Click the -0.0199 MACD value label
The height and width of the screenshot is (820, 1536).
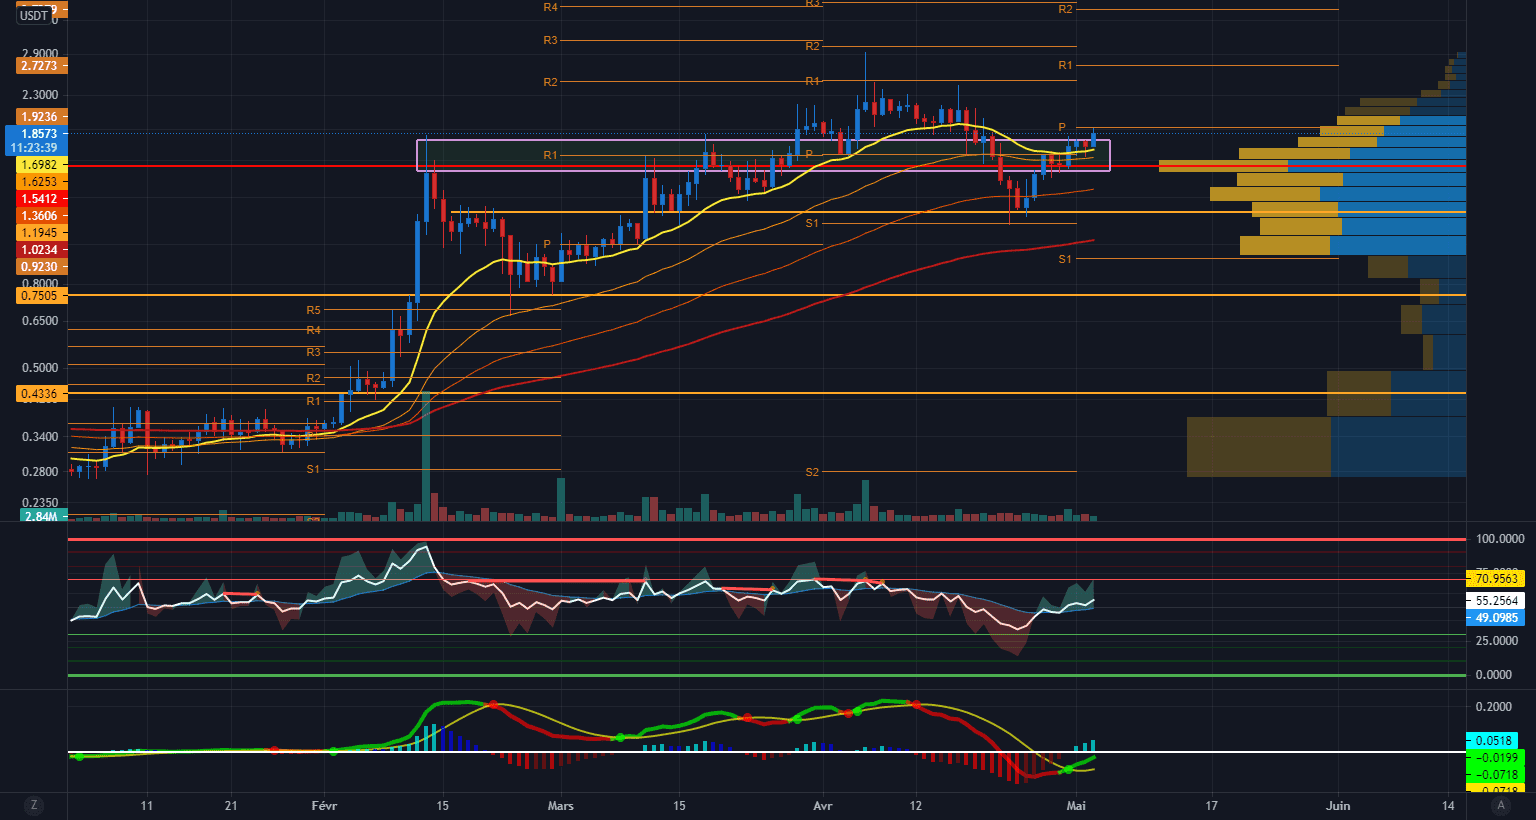point(1496,758)
